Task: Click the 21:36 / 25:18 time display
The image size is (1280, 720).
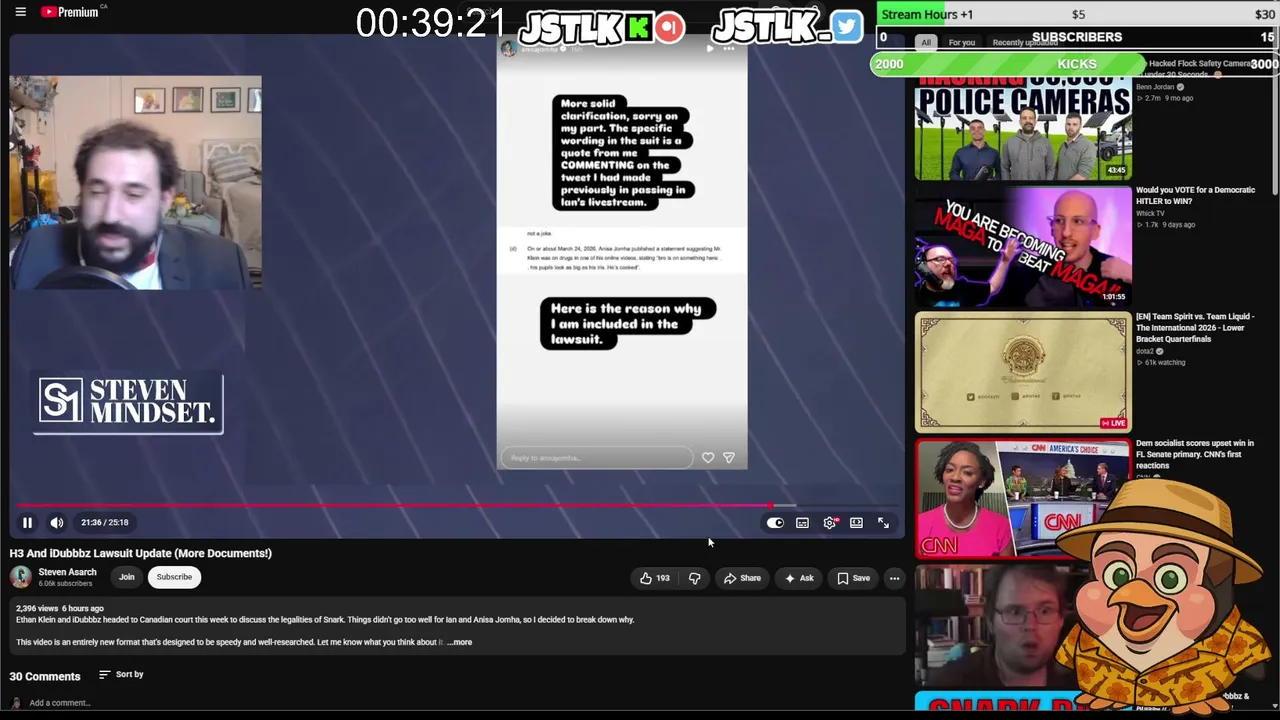Action: click(x=105, y=523)
